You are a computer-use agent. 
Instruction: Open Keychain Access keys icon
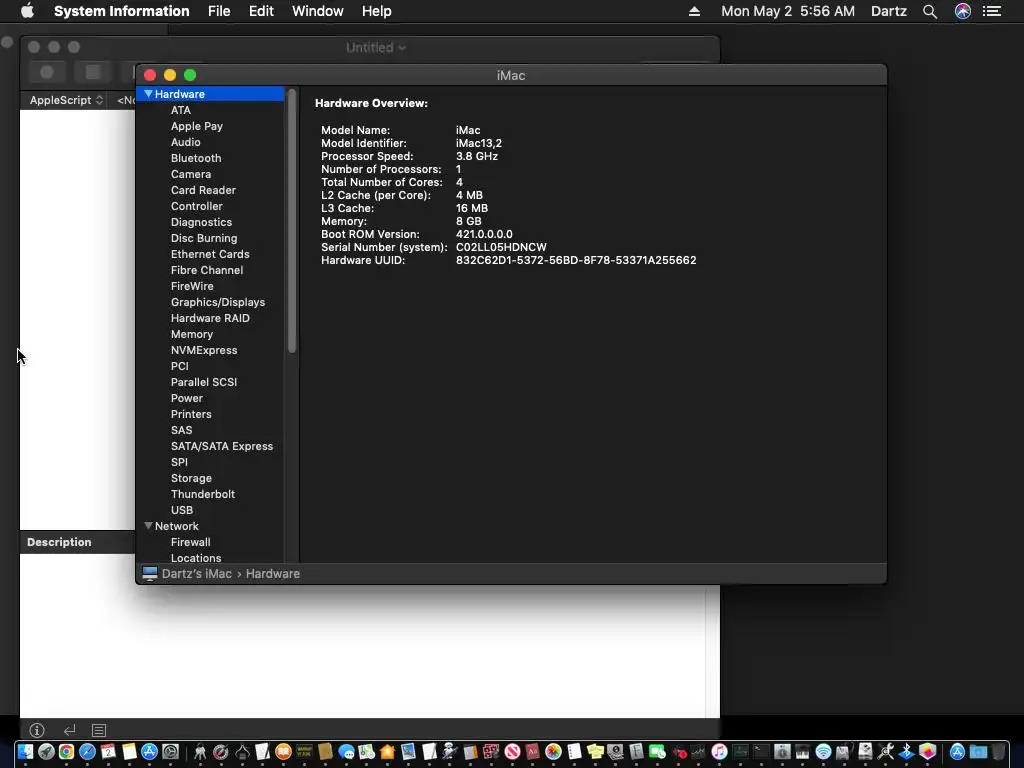200,752
